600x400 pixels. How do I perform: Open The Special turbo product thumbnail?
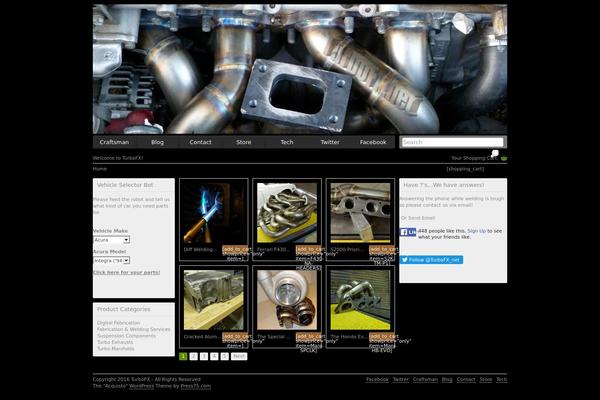287,300
